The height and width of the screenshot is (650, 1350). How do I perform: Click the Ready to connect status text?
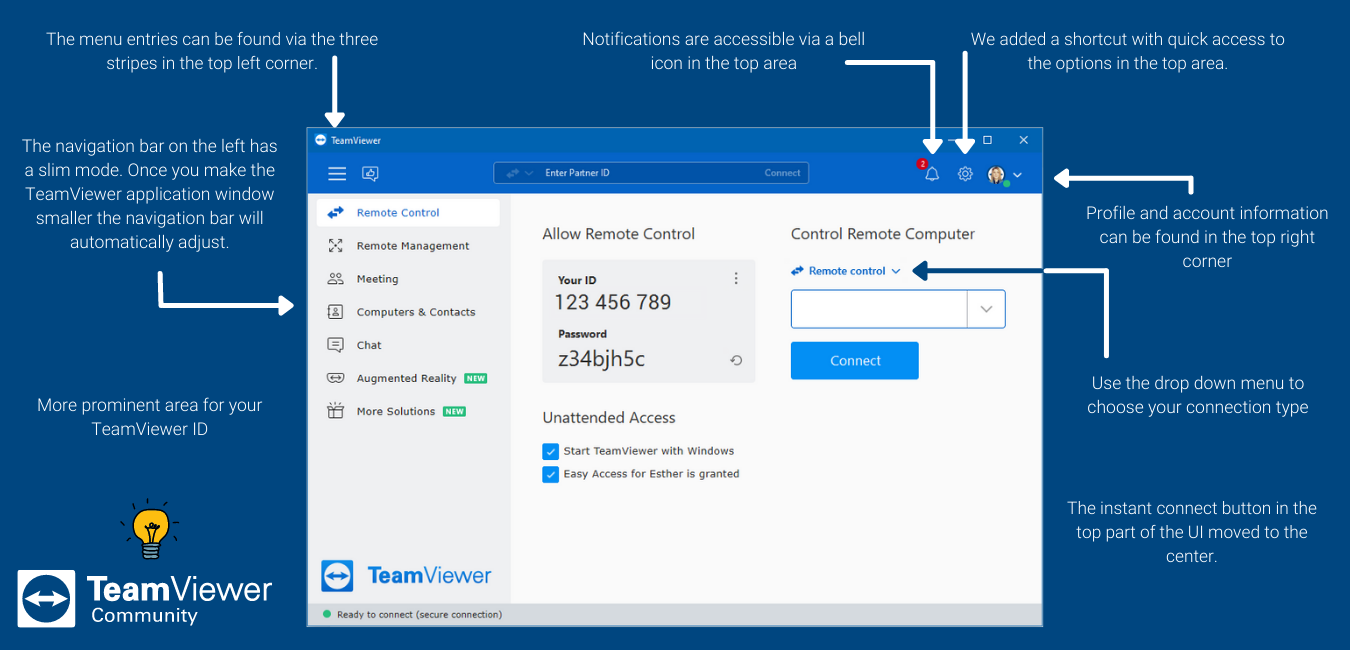tap(419, 614)
